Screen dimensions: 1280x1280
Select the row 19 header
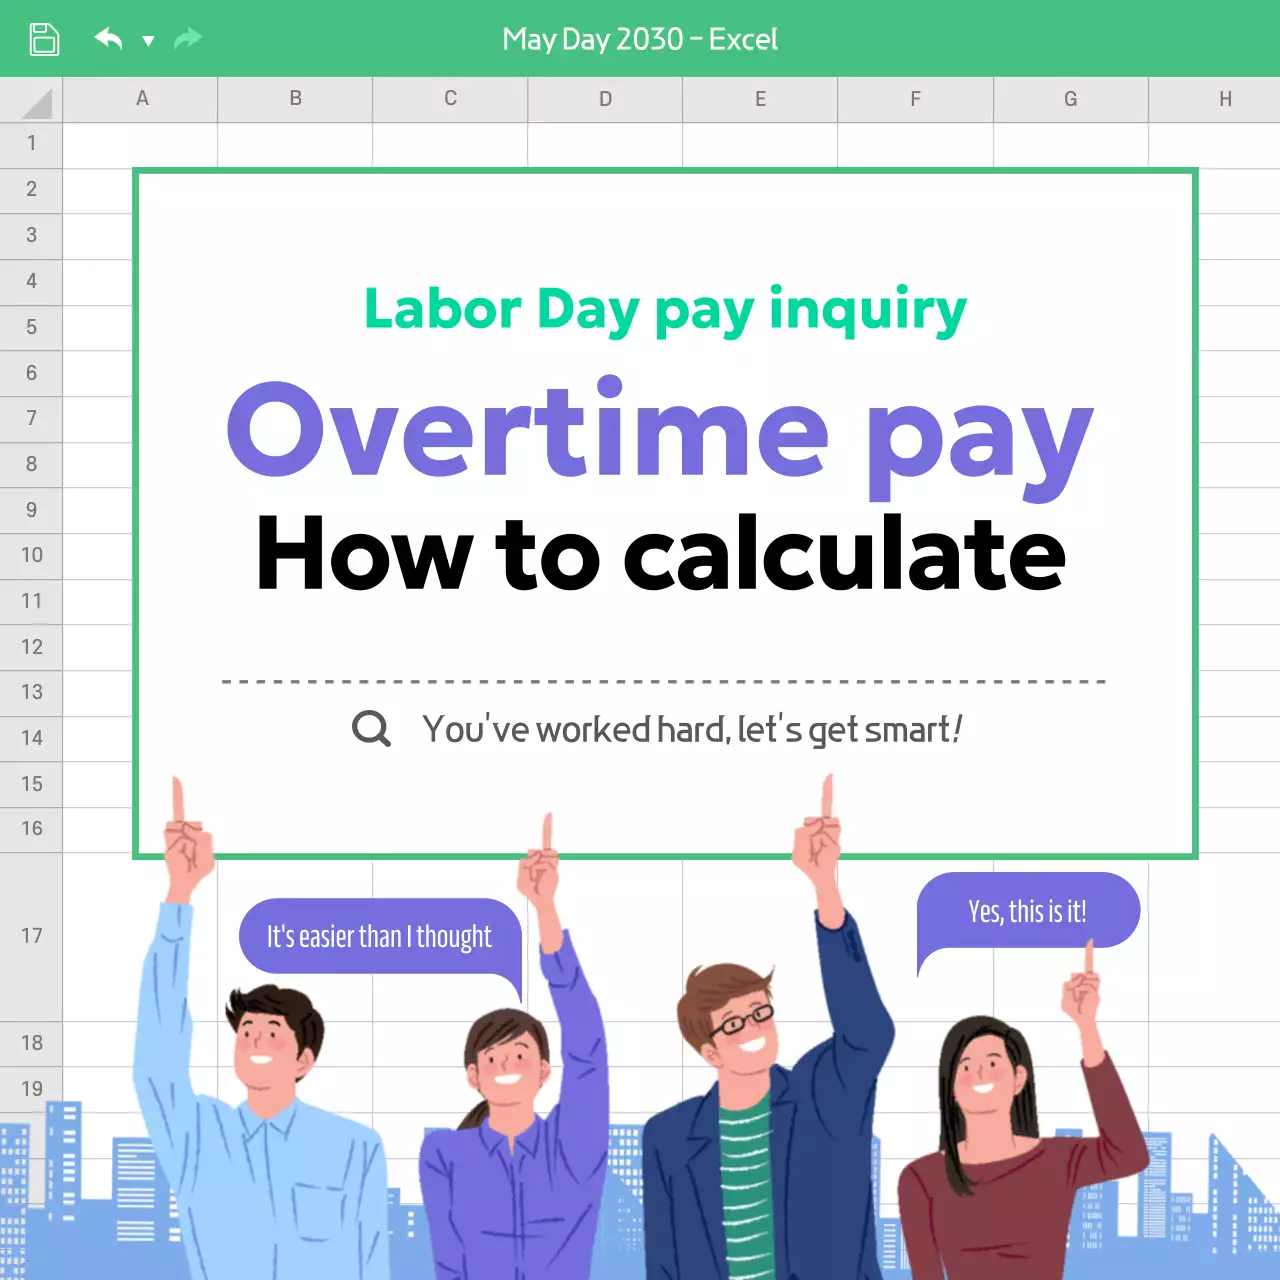click(31, 1089)
